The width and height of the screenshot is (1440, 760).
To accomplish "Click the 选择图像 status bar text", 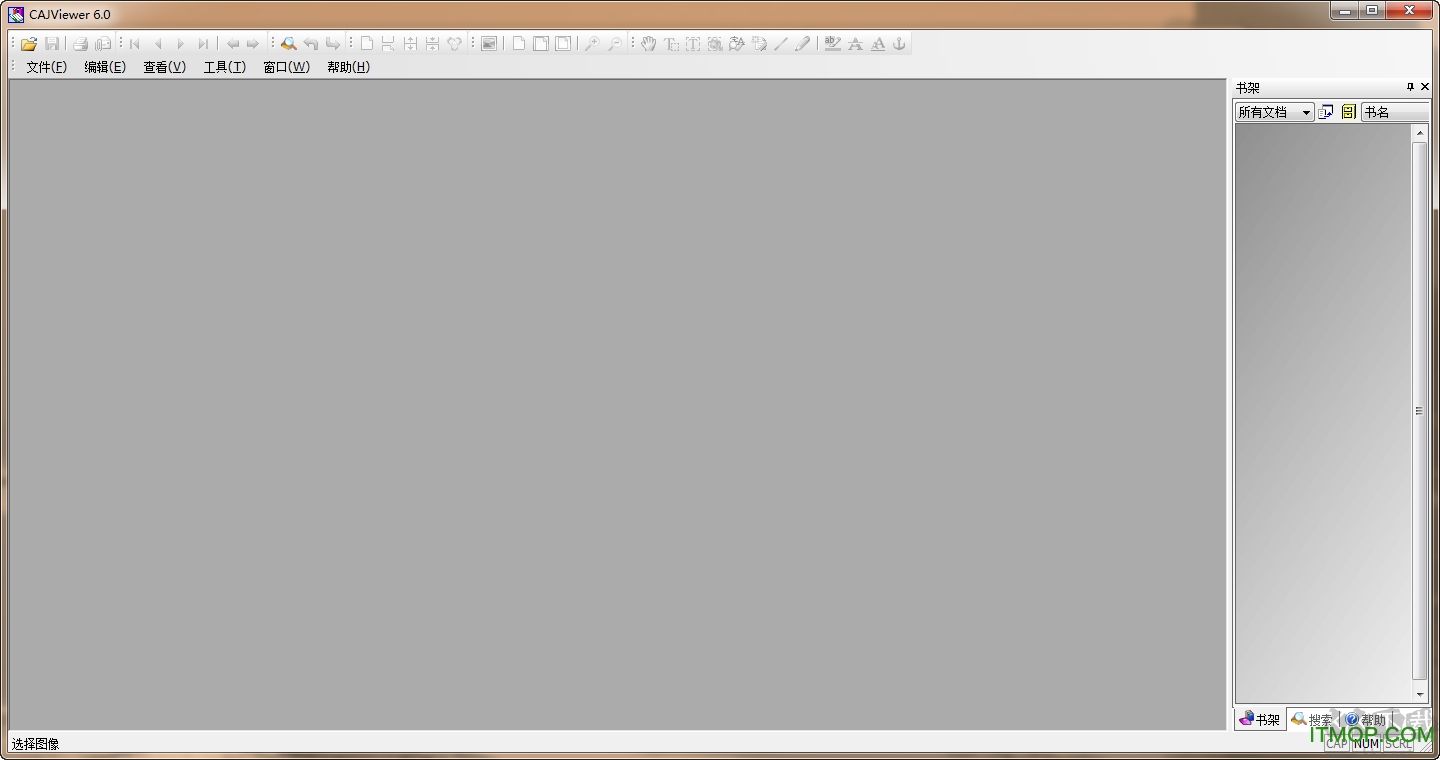I will point(36,744).
